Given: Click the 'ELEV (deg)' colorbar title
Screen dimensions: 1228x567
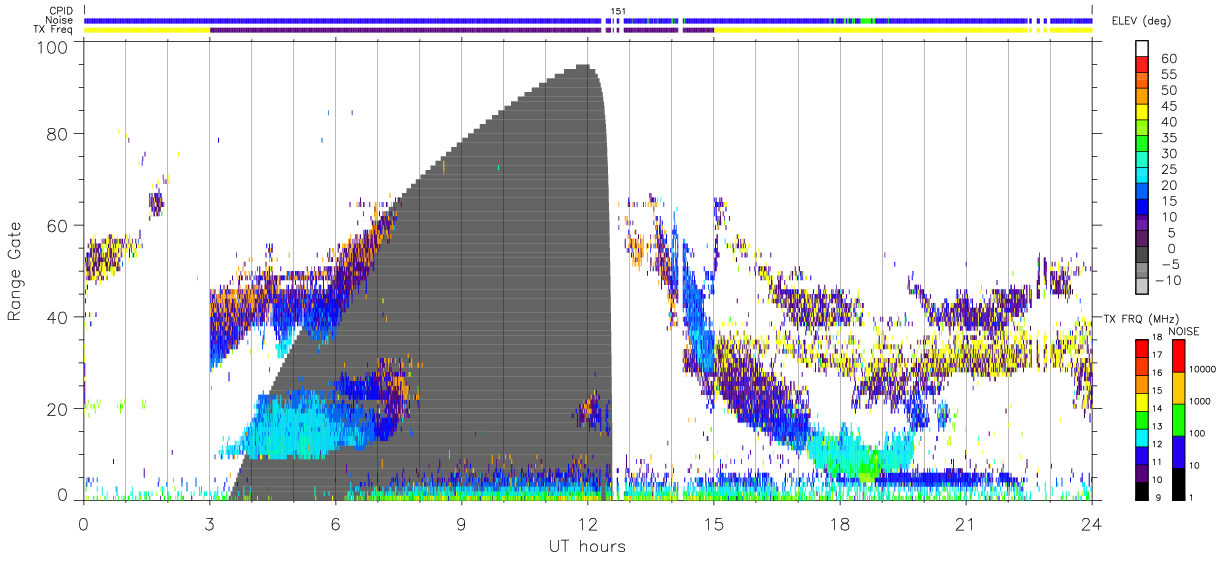Looking at the screenshot, I should (1141, 21).
